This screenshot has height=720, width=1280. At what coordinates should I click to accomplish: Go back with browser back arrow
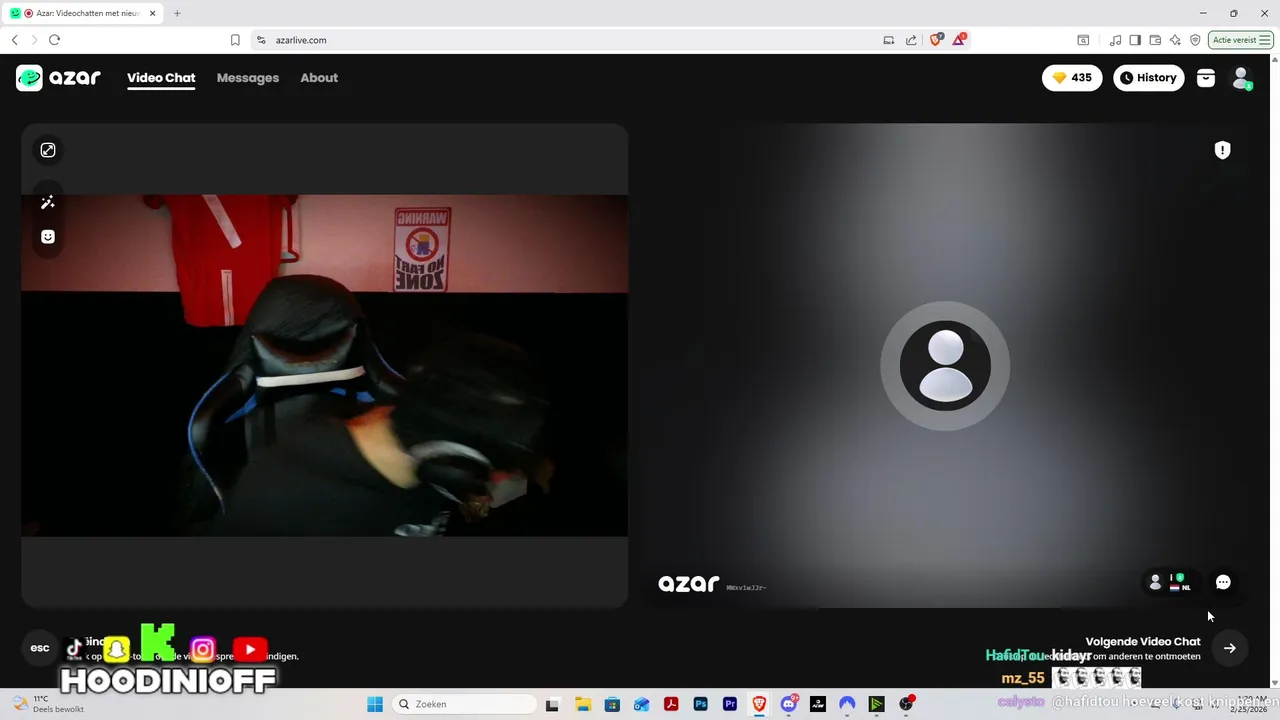15,40
